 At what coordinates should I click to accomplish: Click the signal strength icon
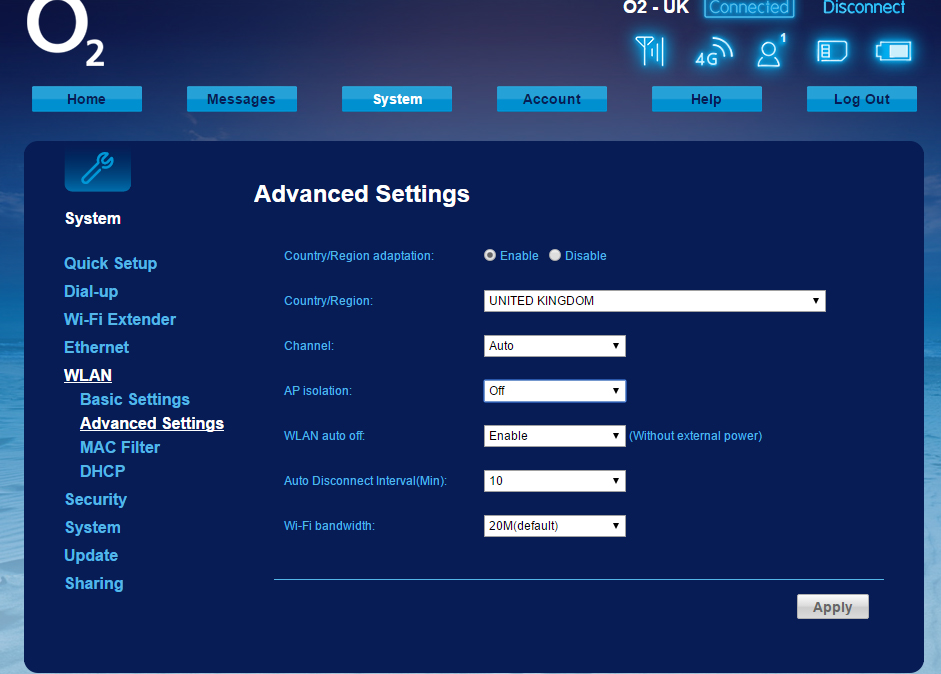tap(651, 49)
